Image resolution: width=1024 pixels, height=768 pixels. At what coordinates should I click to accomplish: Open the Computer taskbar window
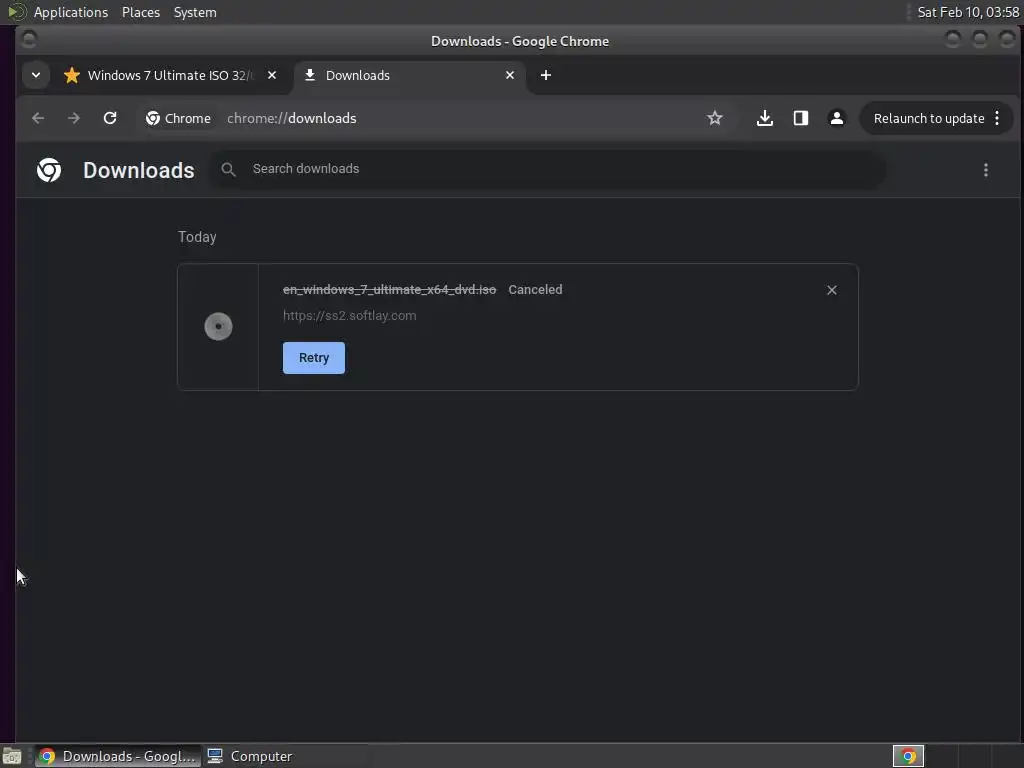coord(249,756)
